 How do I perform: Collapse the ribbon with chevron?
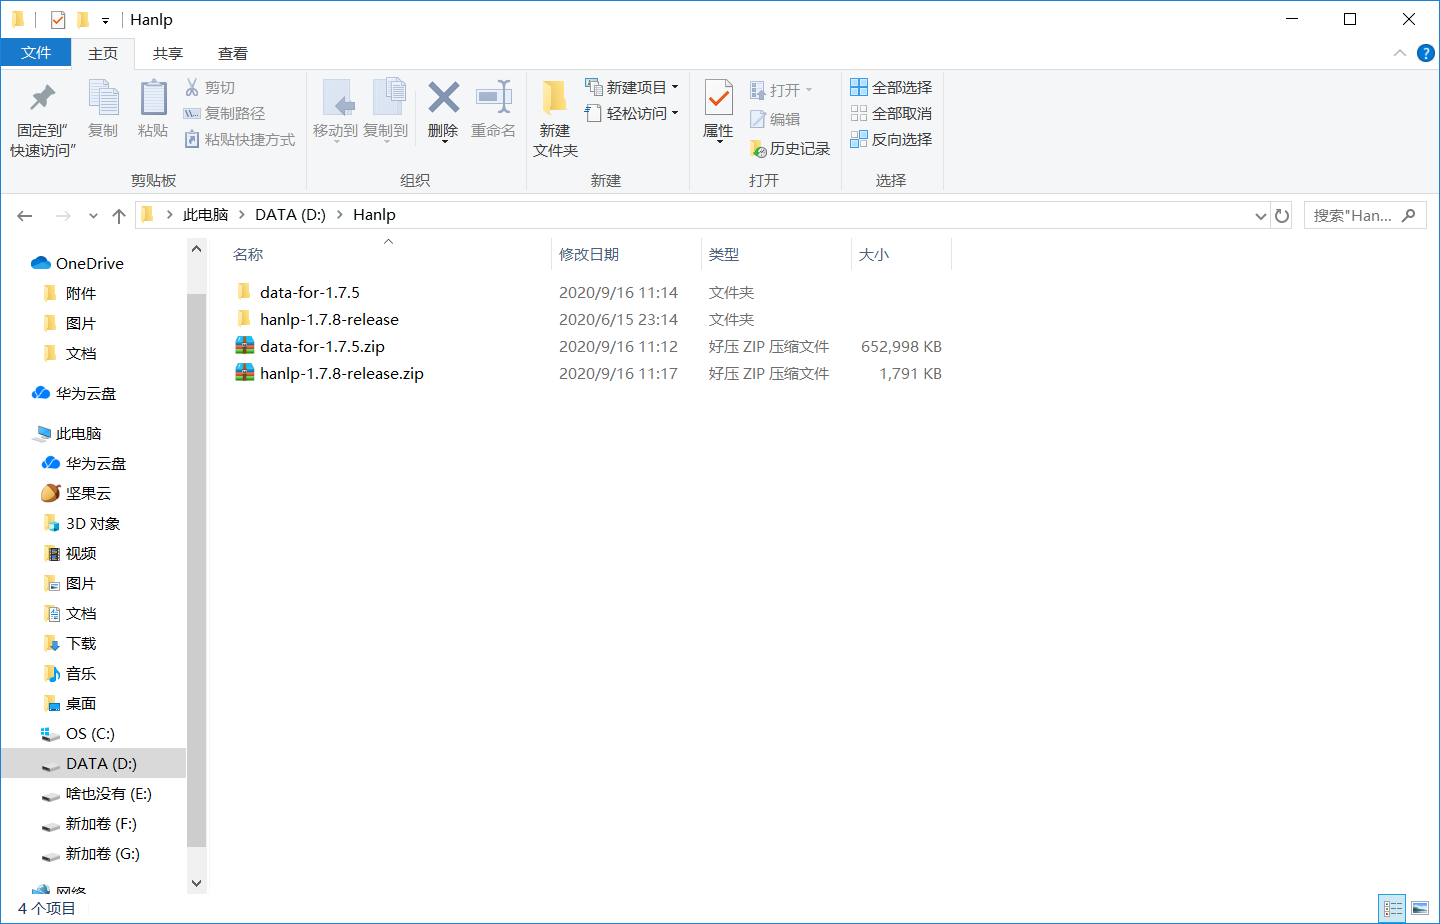tap(1400, 53)
